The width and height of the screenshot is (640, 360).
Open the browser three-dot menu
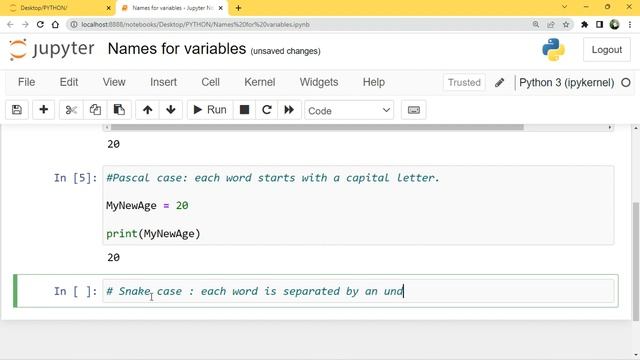(x=630, y=24)
